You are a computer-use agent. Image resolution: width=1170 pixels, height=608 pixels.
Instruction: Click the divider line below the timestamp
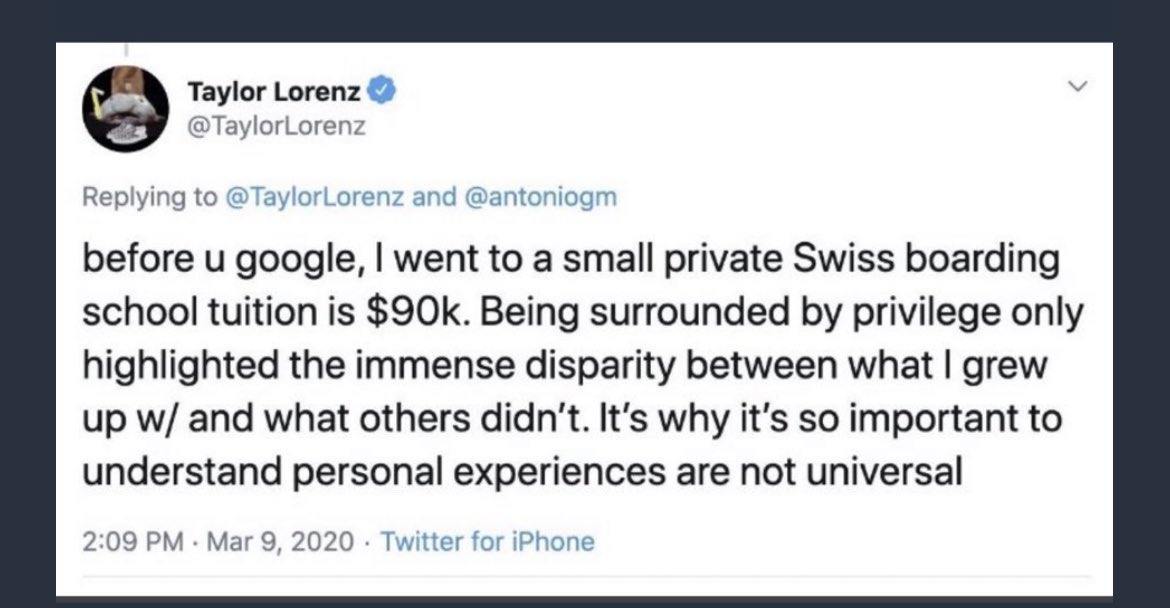(585, 576)
